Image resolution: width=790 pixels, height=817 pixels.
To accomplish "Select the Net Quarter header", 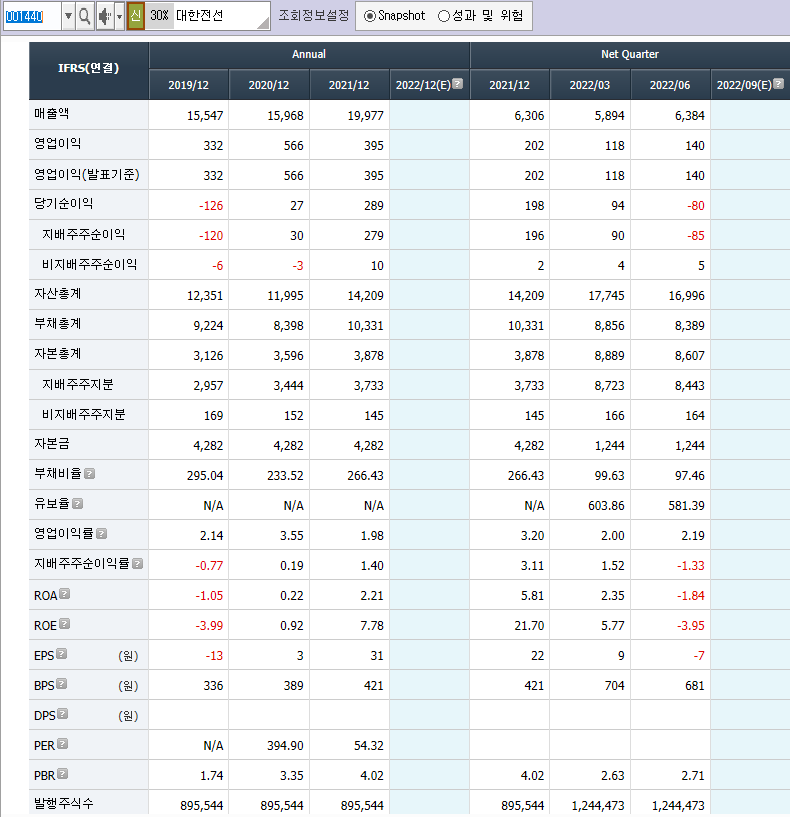I will [629, 54].
